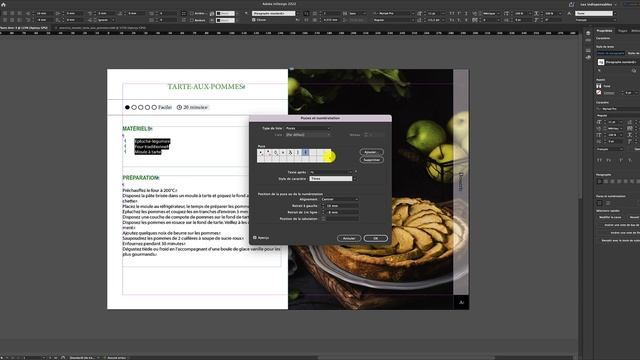The height and width of the screenshot is (360, 640).
Task: Click the Bordure color swatch
Action: pos(225,20)
